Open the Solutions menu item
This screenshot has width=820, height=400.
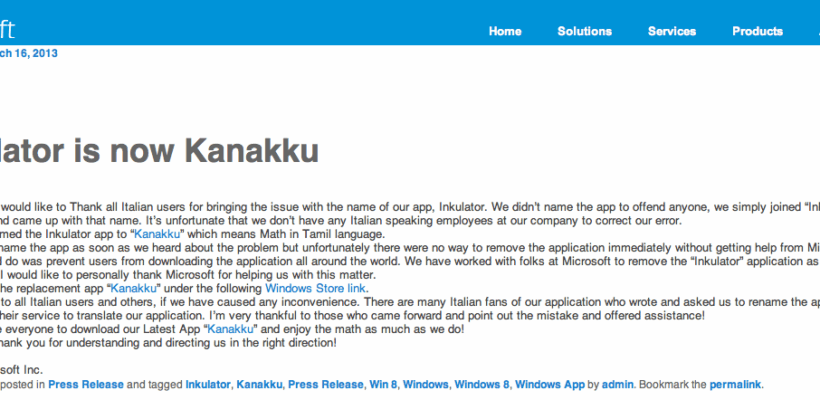(584, 31)
